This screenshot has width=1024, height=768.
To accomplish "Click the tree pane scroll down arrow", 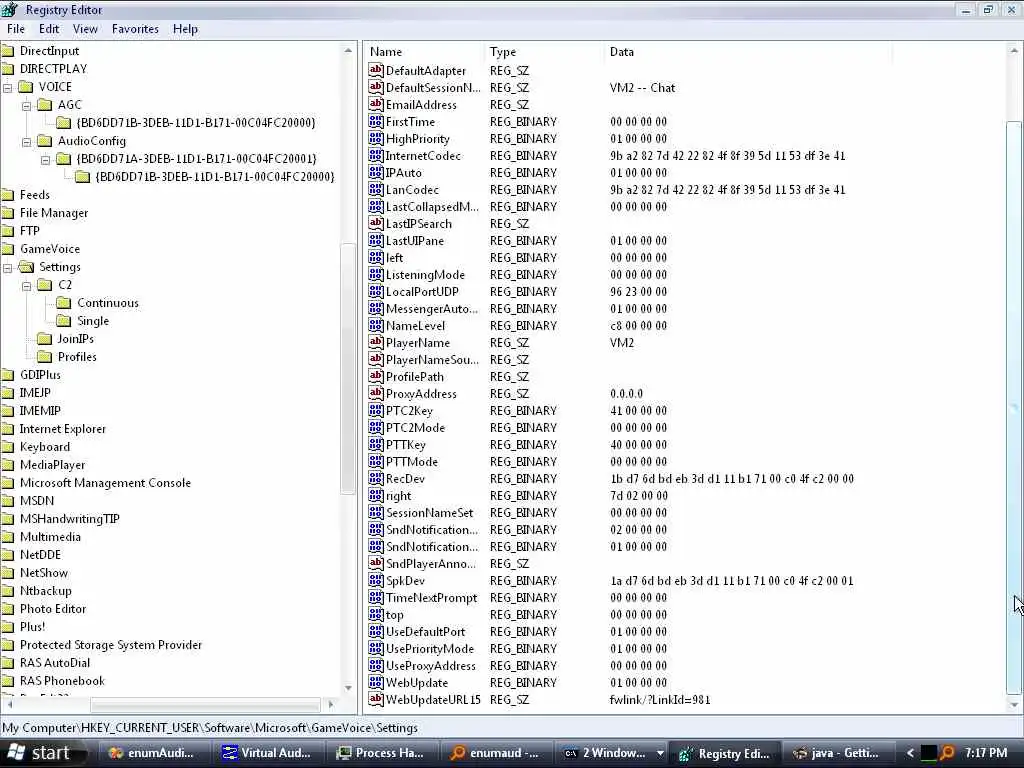I will tap(348, 688).
